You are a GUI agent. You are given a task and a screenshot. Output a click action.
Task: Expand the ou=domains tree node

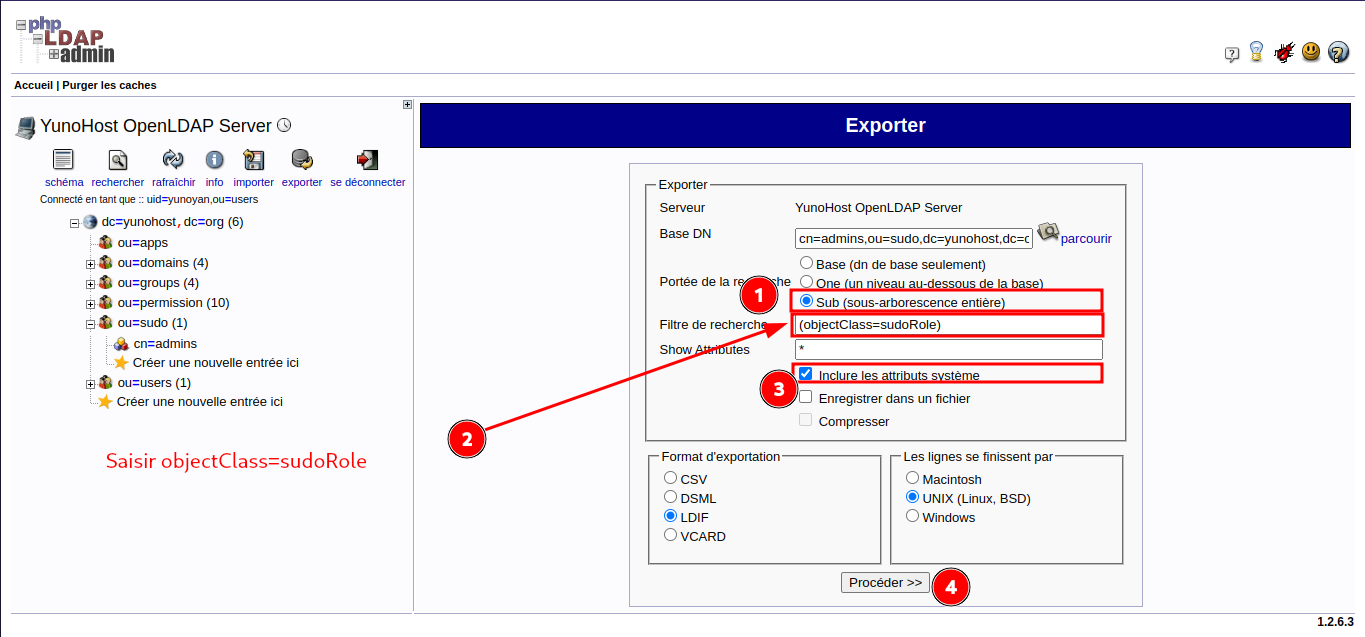[90, 264]
